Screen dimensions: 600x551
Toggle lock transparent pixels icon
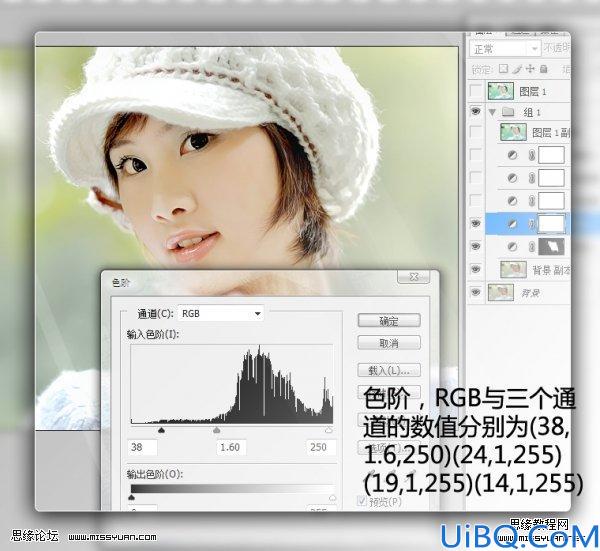[x=504, y=69]
